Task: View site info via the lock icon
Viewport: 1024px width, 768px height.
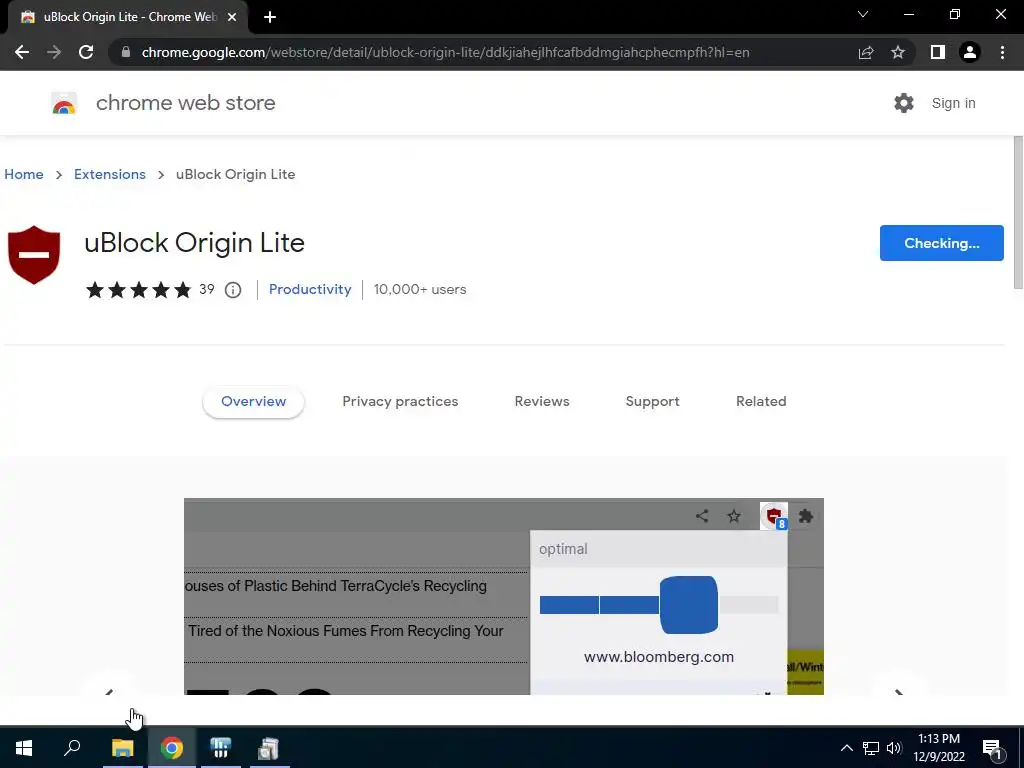Action: 125,52
